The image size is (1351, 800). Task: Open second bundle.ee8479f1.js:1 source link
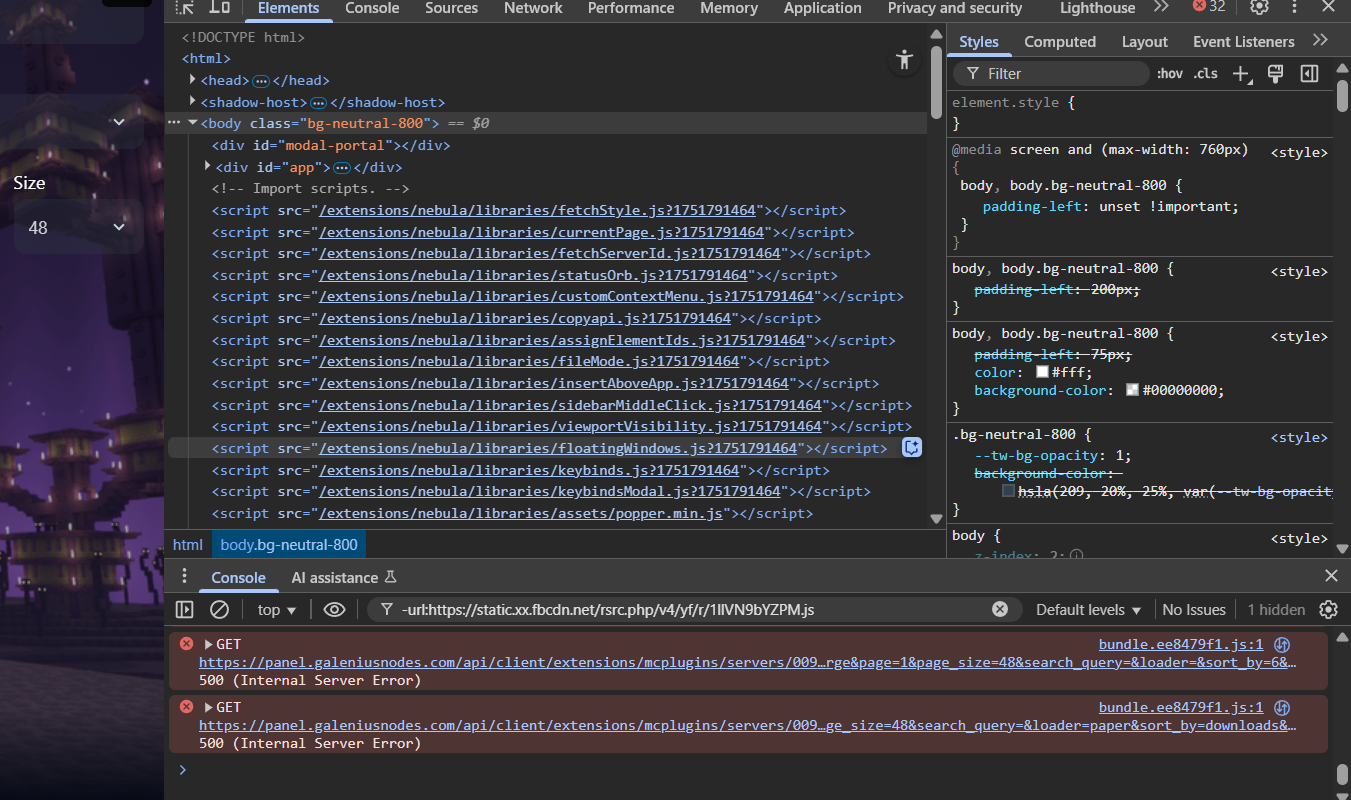[1181, 708]
